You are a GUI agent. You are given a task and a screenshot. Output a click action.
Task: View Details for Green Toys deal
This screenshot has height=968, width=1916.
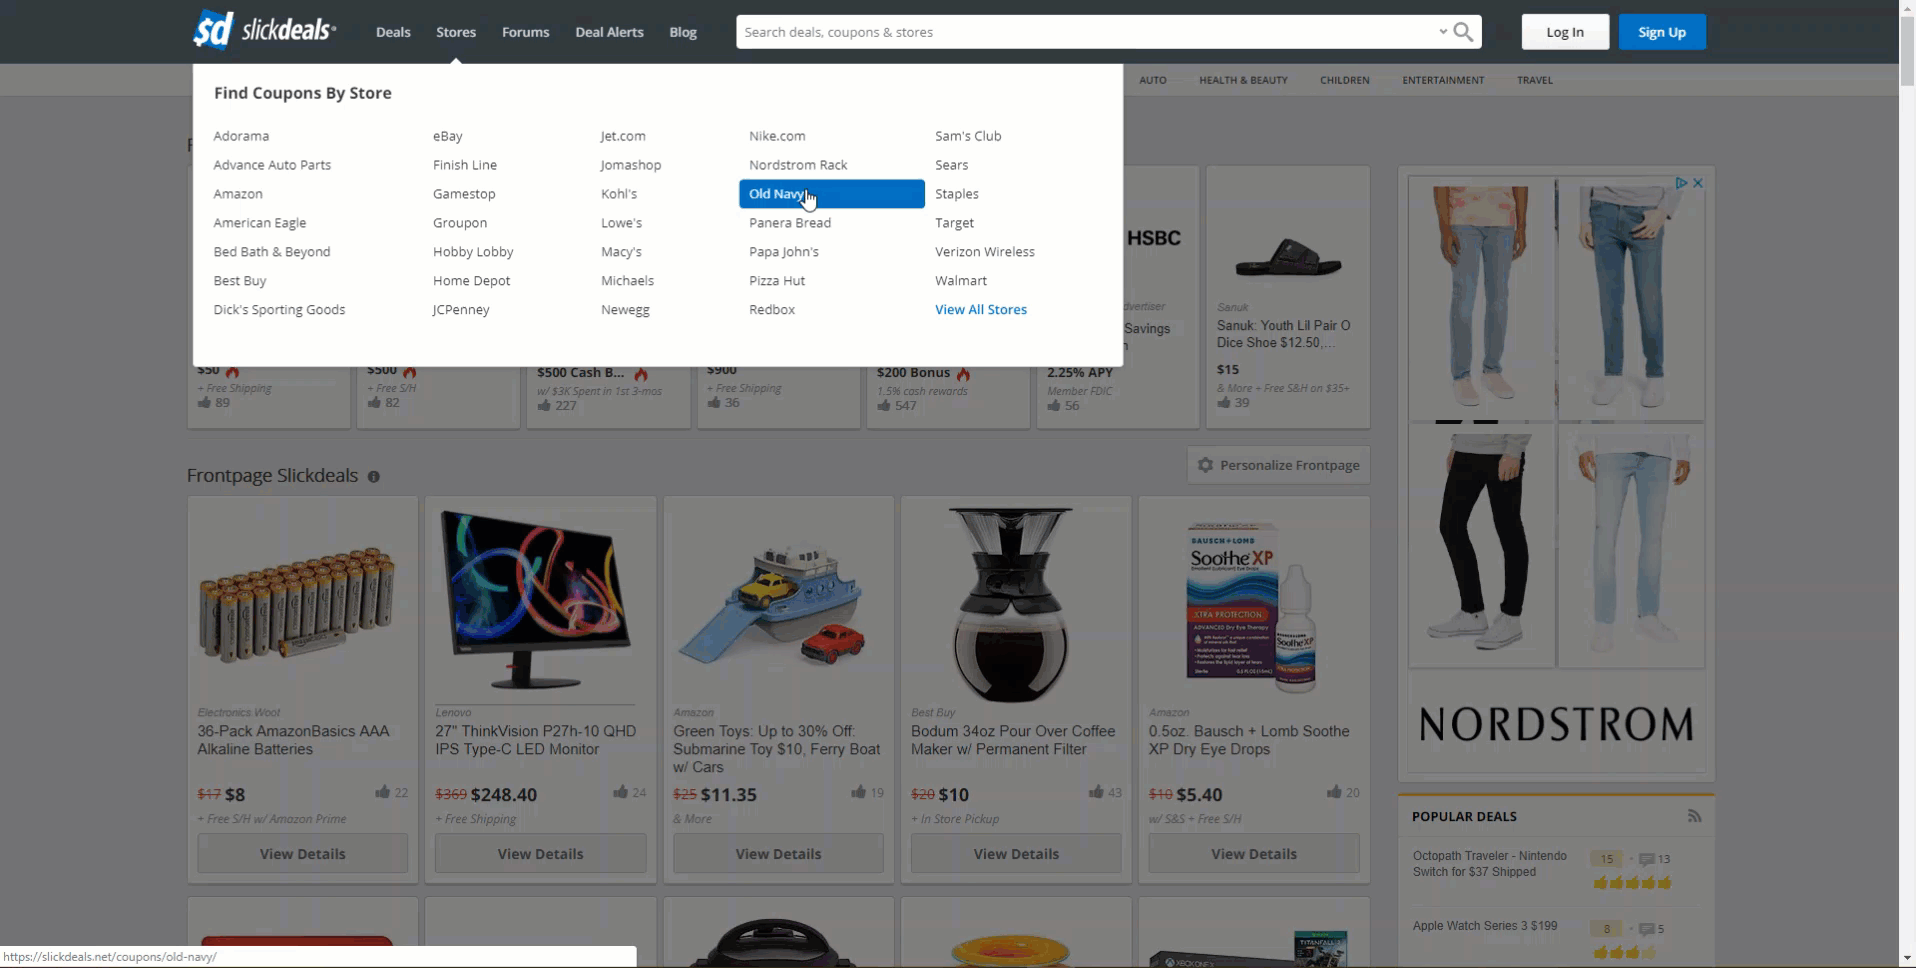(x=778, y=854)
